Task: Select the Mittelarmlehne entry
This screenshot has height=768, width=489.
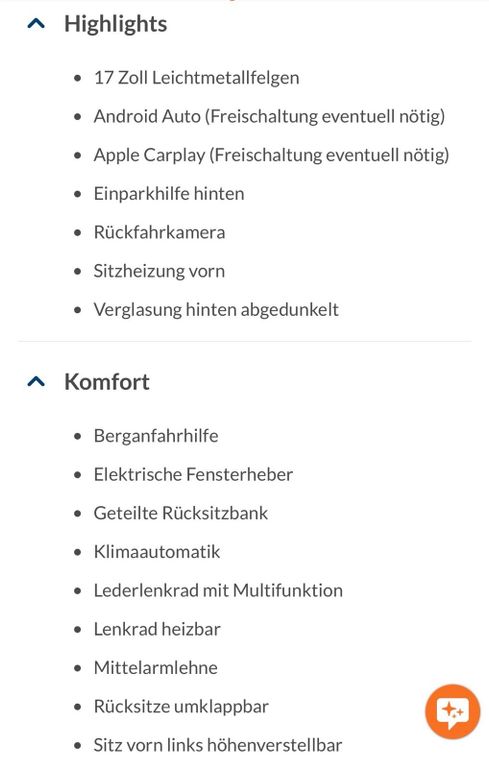Action: pos(155,668)
